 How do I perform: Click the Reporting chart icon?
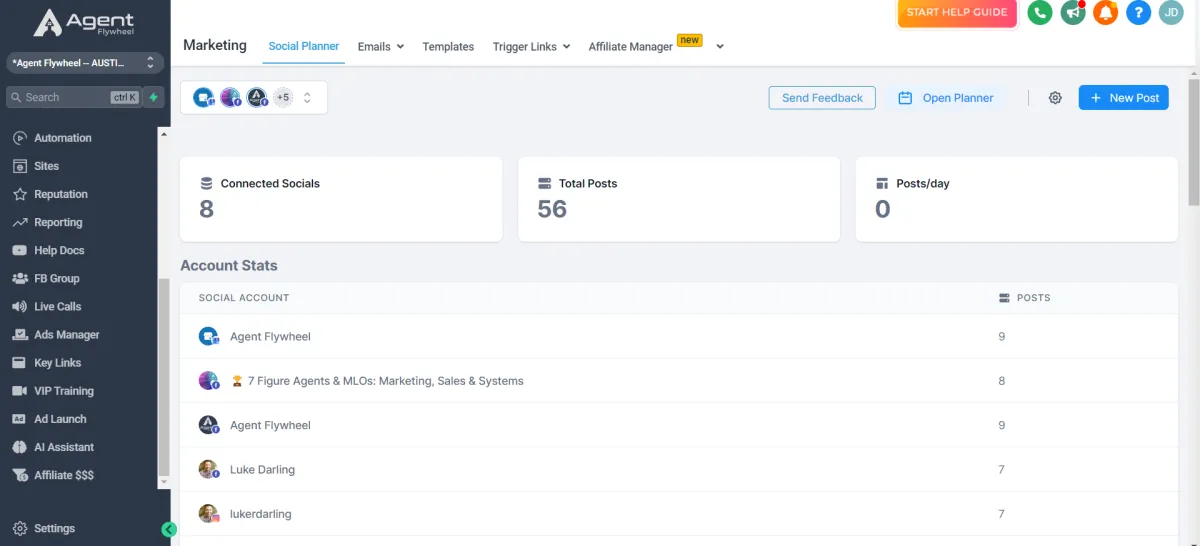(x=19, y=222)
